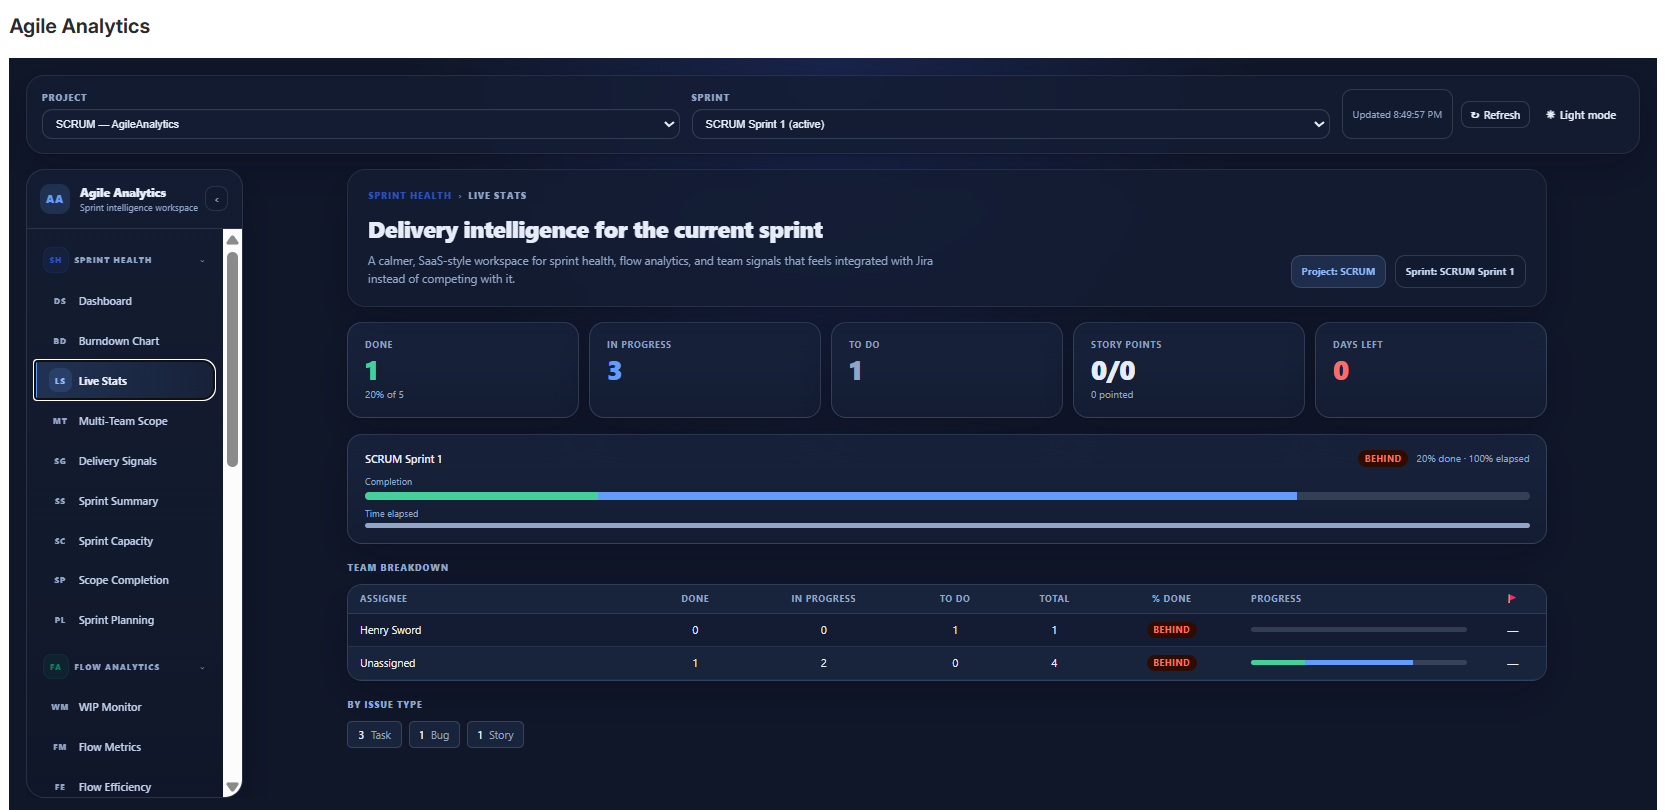Click the Sprint: SCRUM Sprint 1 chip
The image size is (1669, 810).
pos(1460,271)
